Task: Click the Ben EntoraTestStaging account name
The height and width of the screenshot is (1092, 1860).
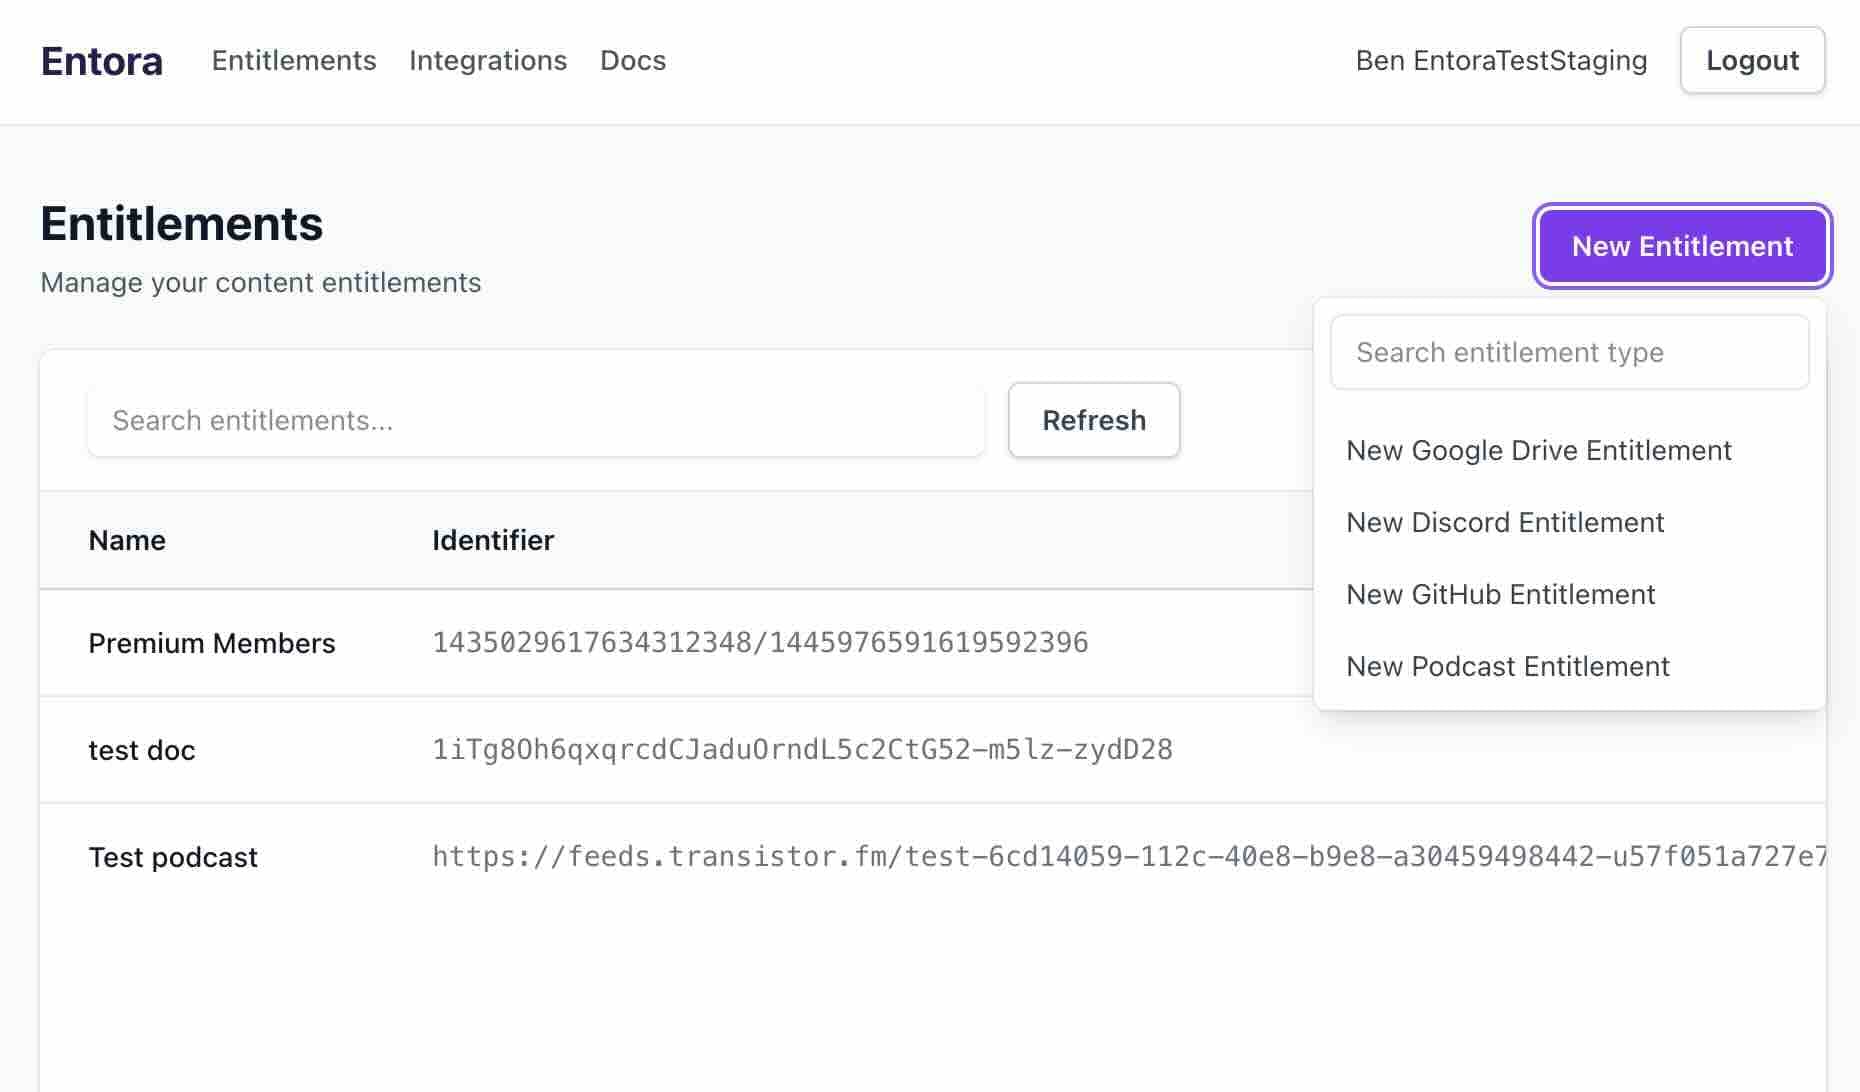Action: [x=1501, y=60]
